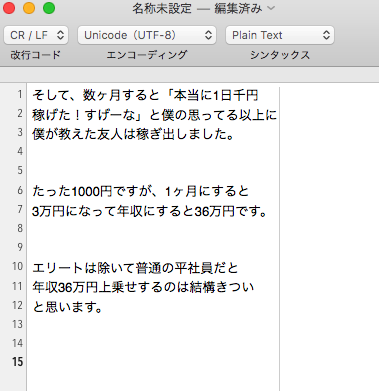The height and width of the screenshot is (391, 379).
Task: Click line number 4 in the gutter
Action: click(x=20, y=152)
